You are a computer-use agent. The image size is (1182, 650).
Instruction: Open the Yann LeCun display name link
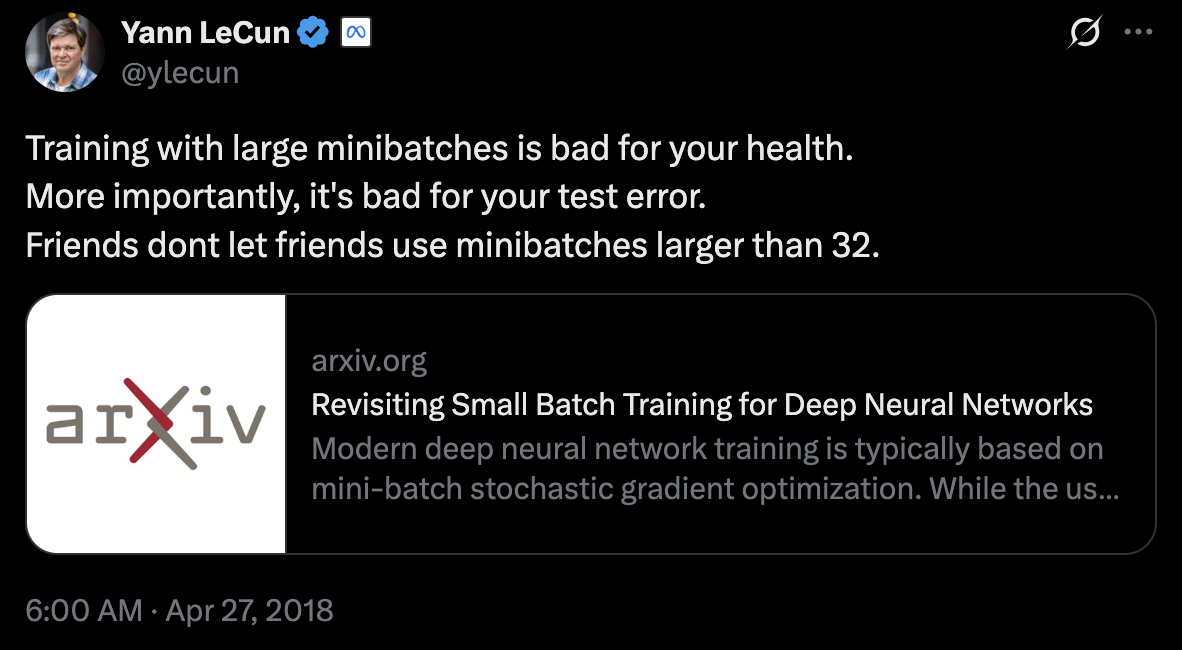205,33
